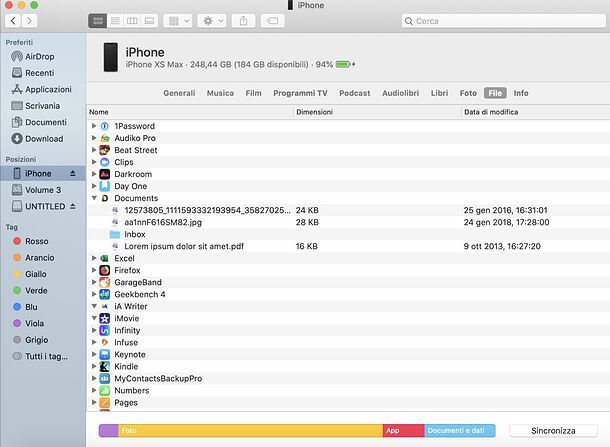The height and width of the screenshot is (447, 610).
Task: Switch to the Film tab
Action: tap(253, 93)
